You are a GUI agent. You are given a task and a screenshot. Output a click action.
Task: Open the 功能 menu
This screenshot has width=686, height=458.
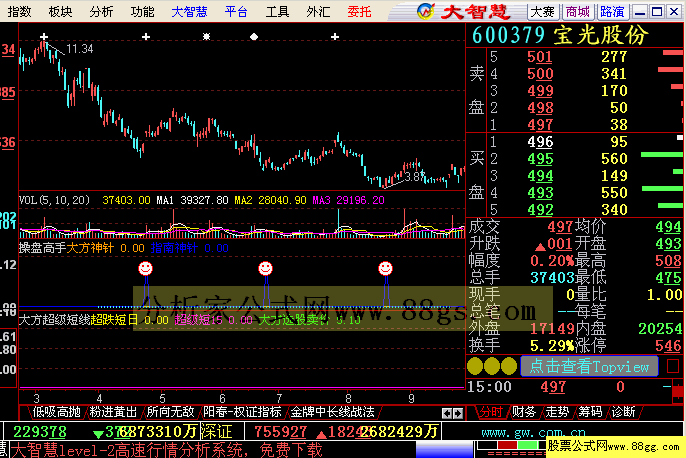[142, 11]
